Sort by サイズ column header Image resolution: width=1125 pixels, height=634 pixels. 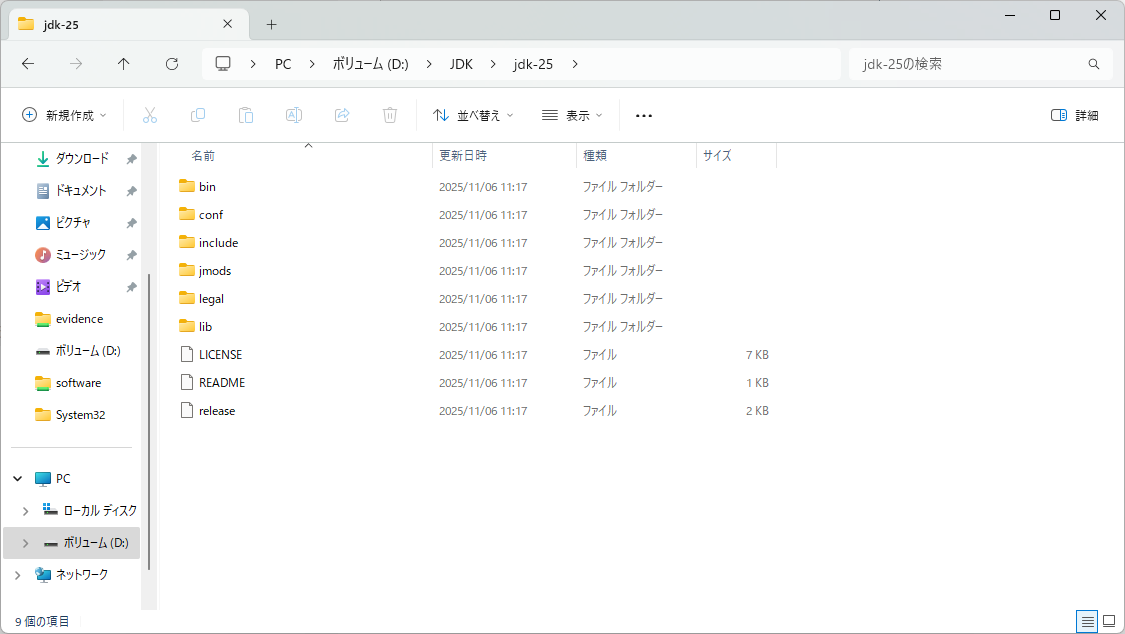pyautogui.click(x=717, y=156)
